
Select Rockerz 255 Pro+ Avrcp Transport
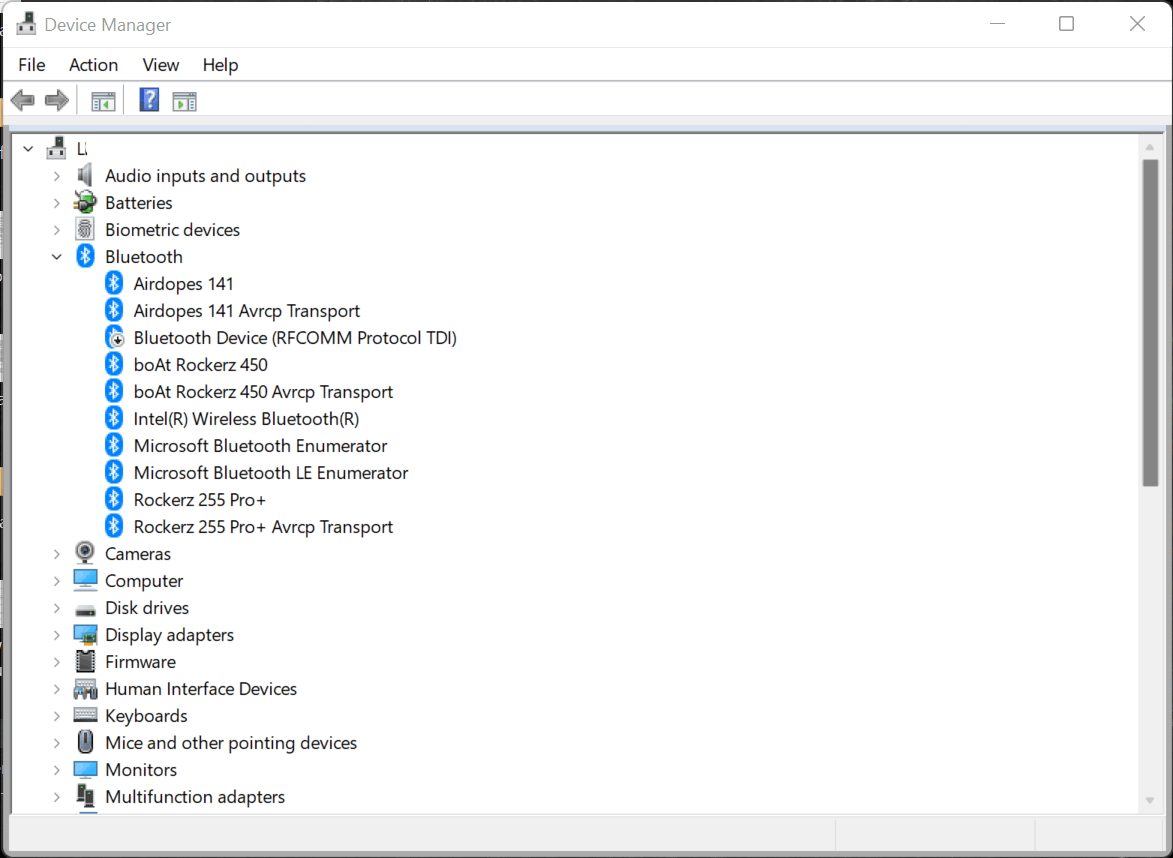263,526
